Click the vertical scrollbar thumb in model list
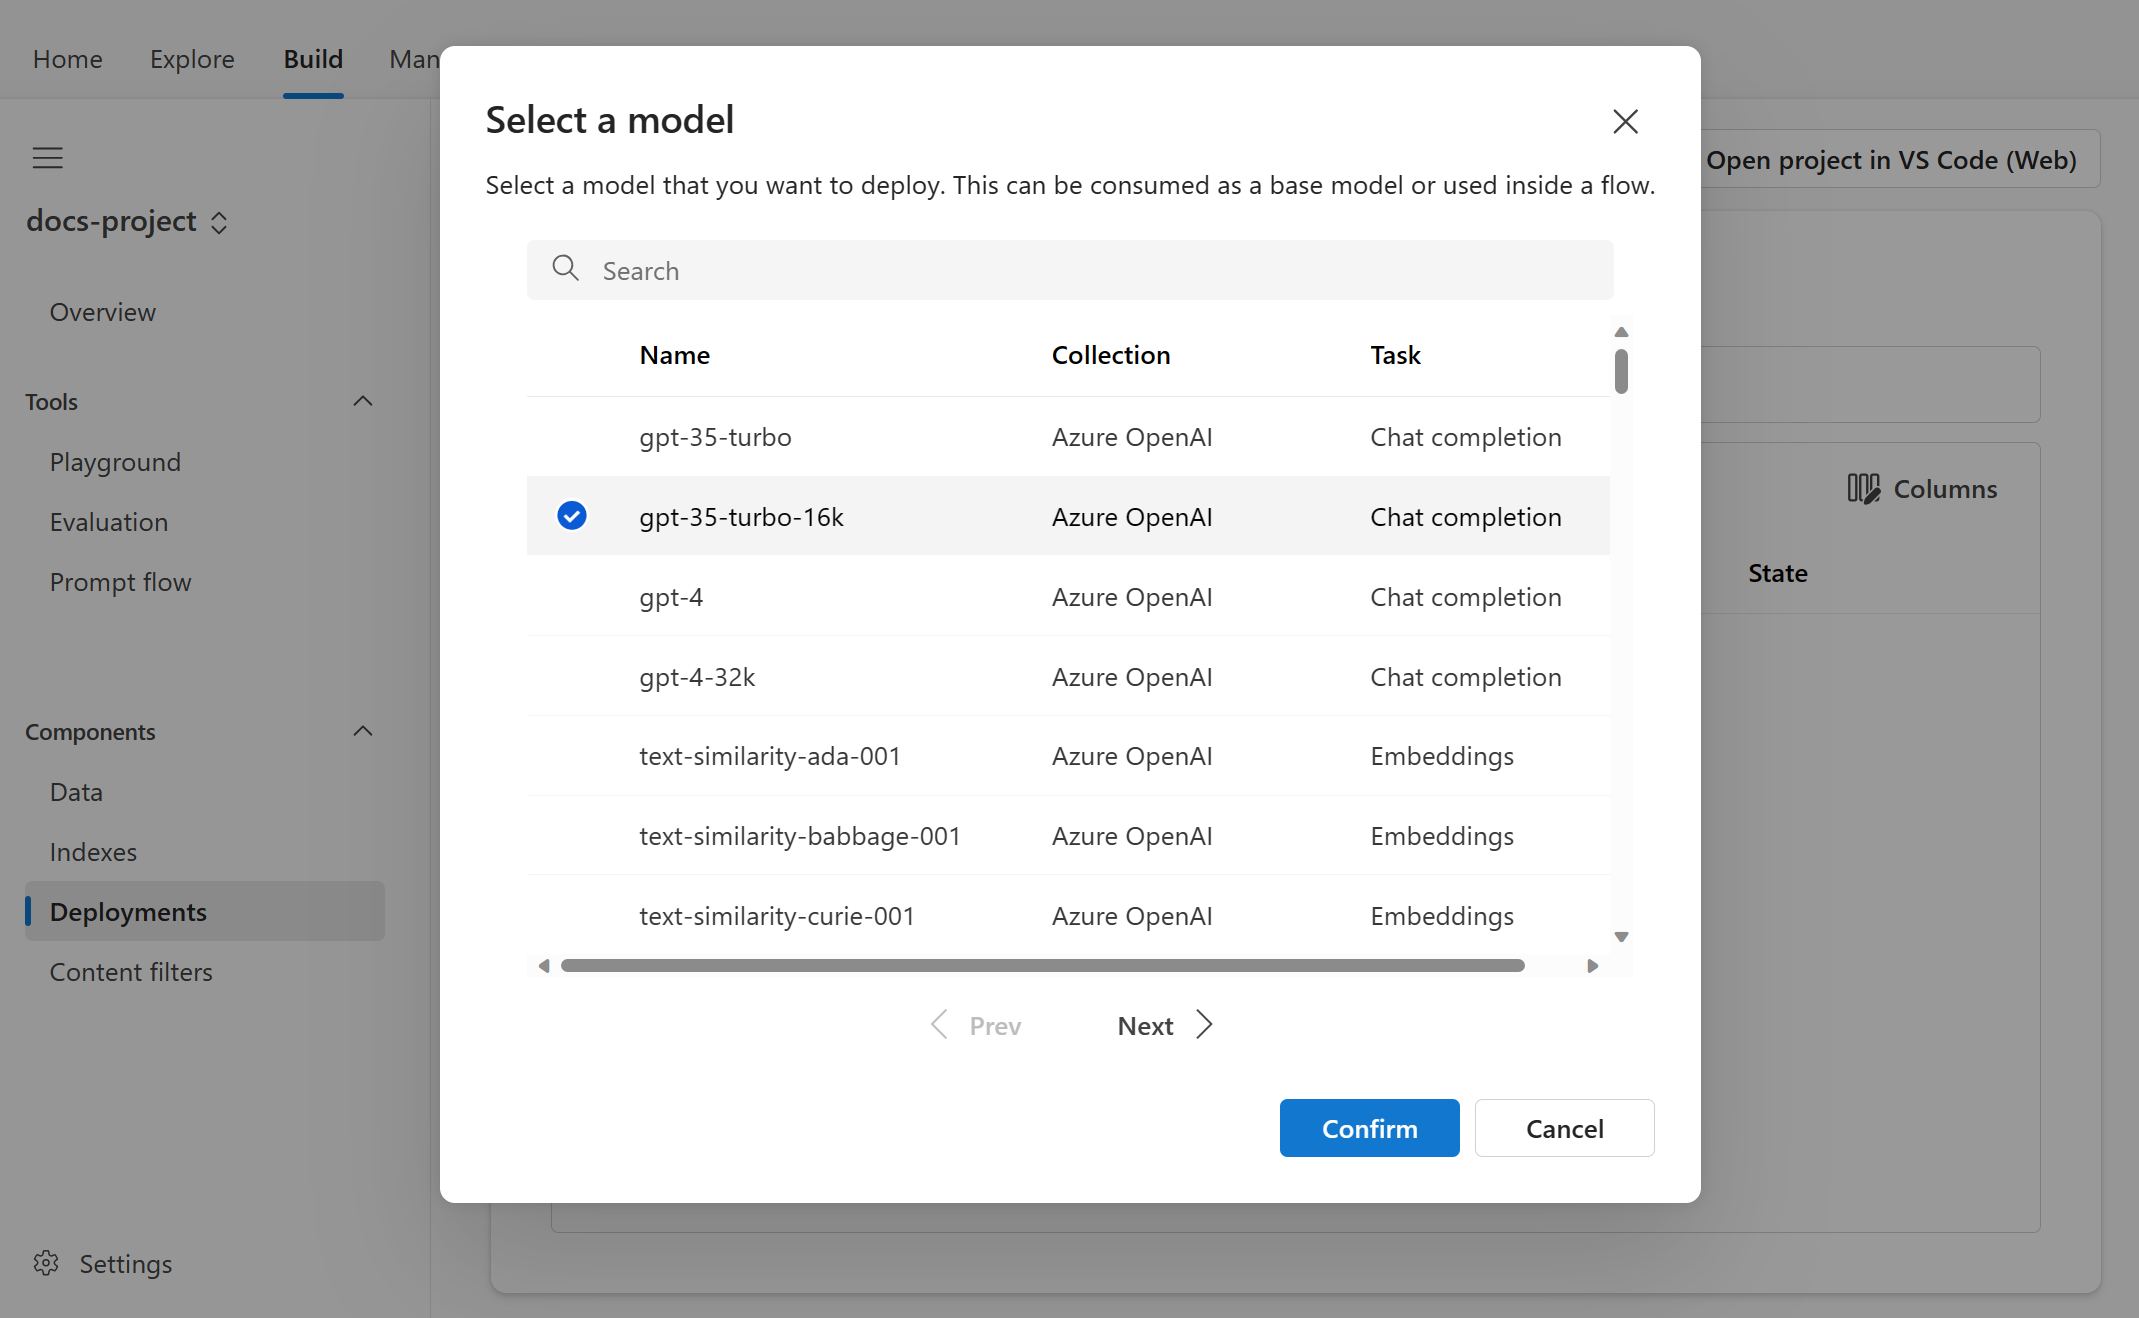This screenshot has width=2139, height=1318. 1621,371
